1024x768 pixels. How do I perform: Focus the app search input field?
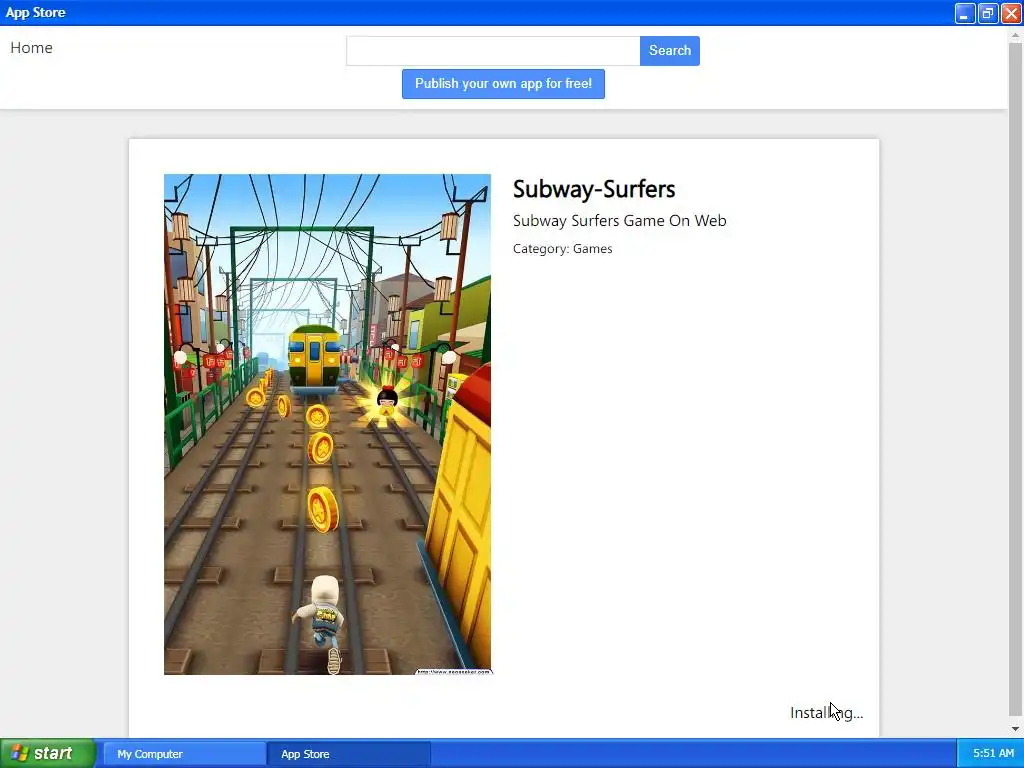point(493,51)
